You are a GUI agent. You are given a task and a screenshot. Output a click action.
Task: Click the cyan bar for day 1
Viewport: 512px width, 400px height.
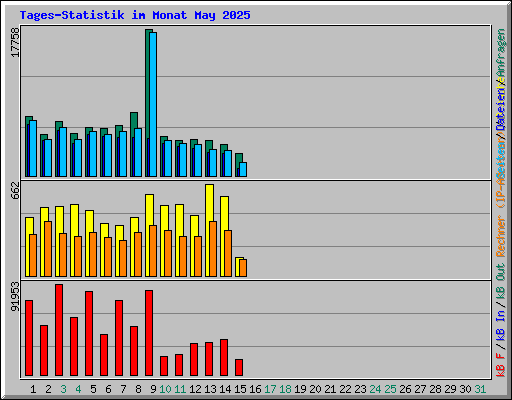click(x=33, y=149)
